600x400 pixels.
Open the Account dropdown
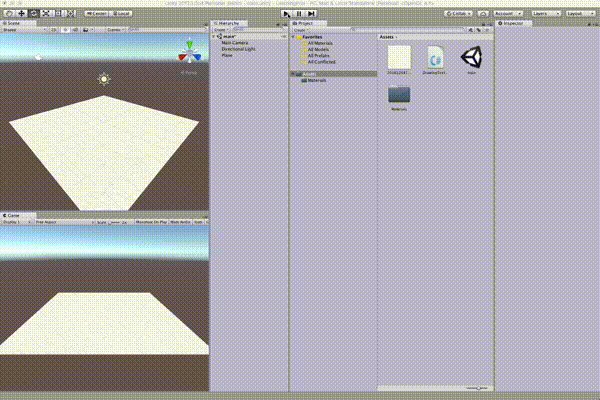point(508,13)
